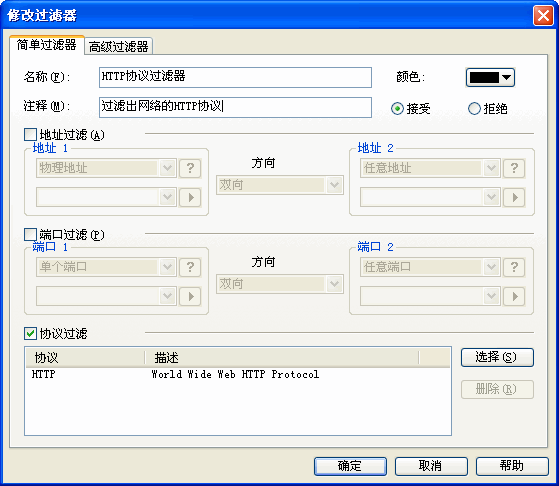Open the 任意地址 dropdown in 地址 2
The image size is (559, 486).
(430, 168)
